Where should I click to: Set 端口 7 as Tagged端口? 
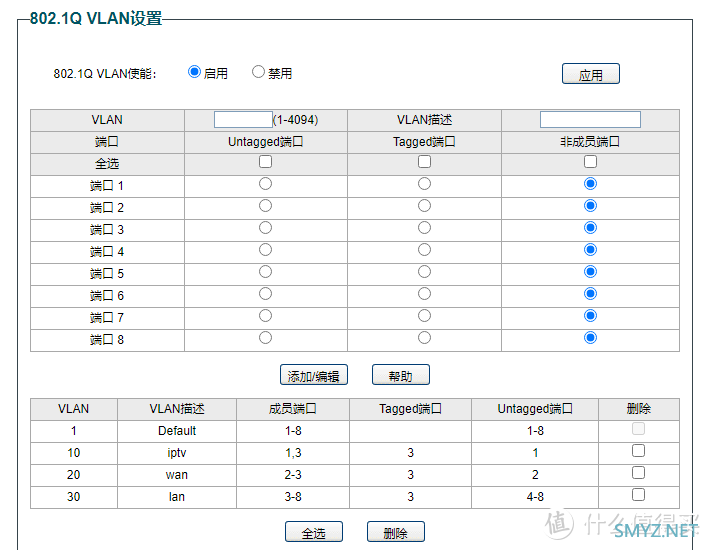pyautogui.click(x=424, y=316)
